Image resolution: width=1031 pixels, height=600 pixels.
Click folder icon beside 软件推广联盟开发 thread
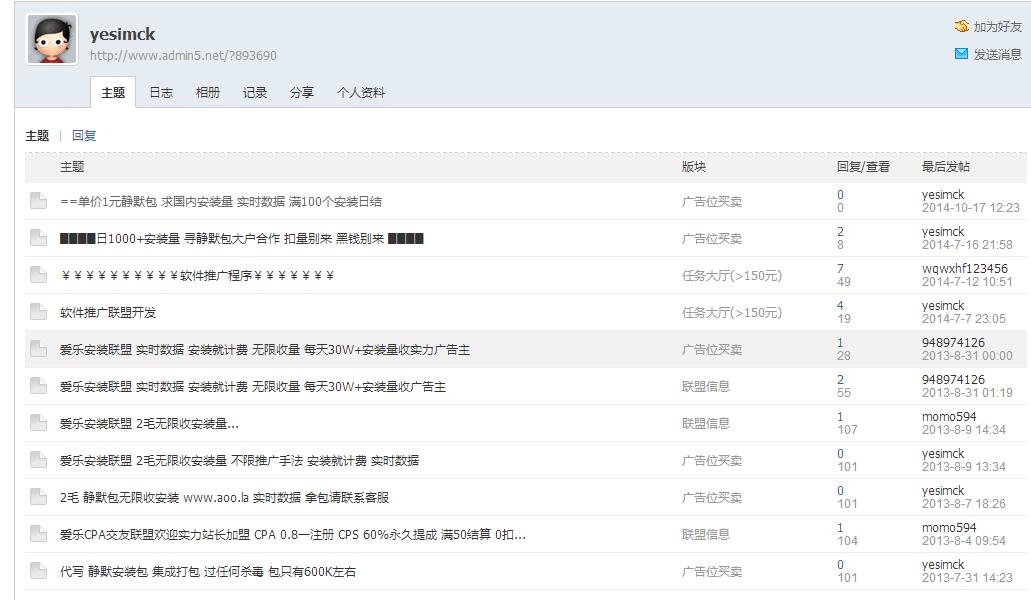(38, 312)
